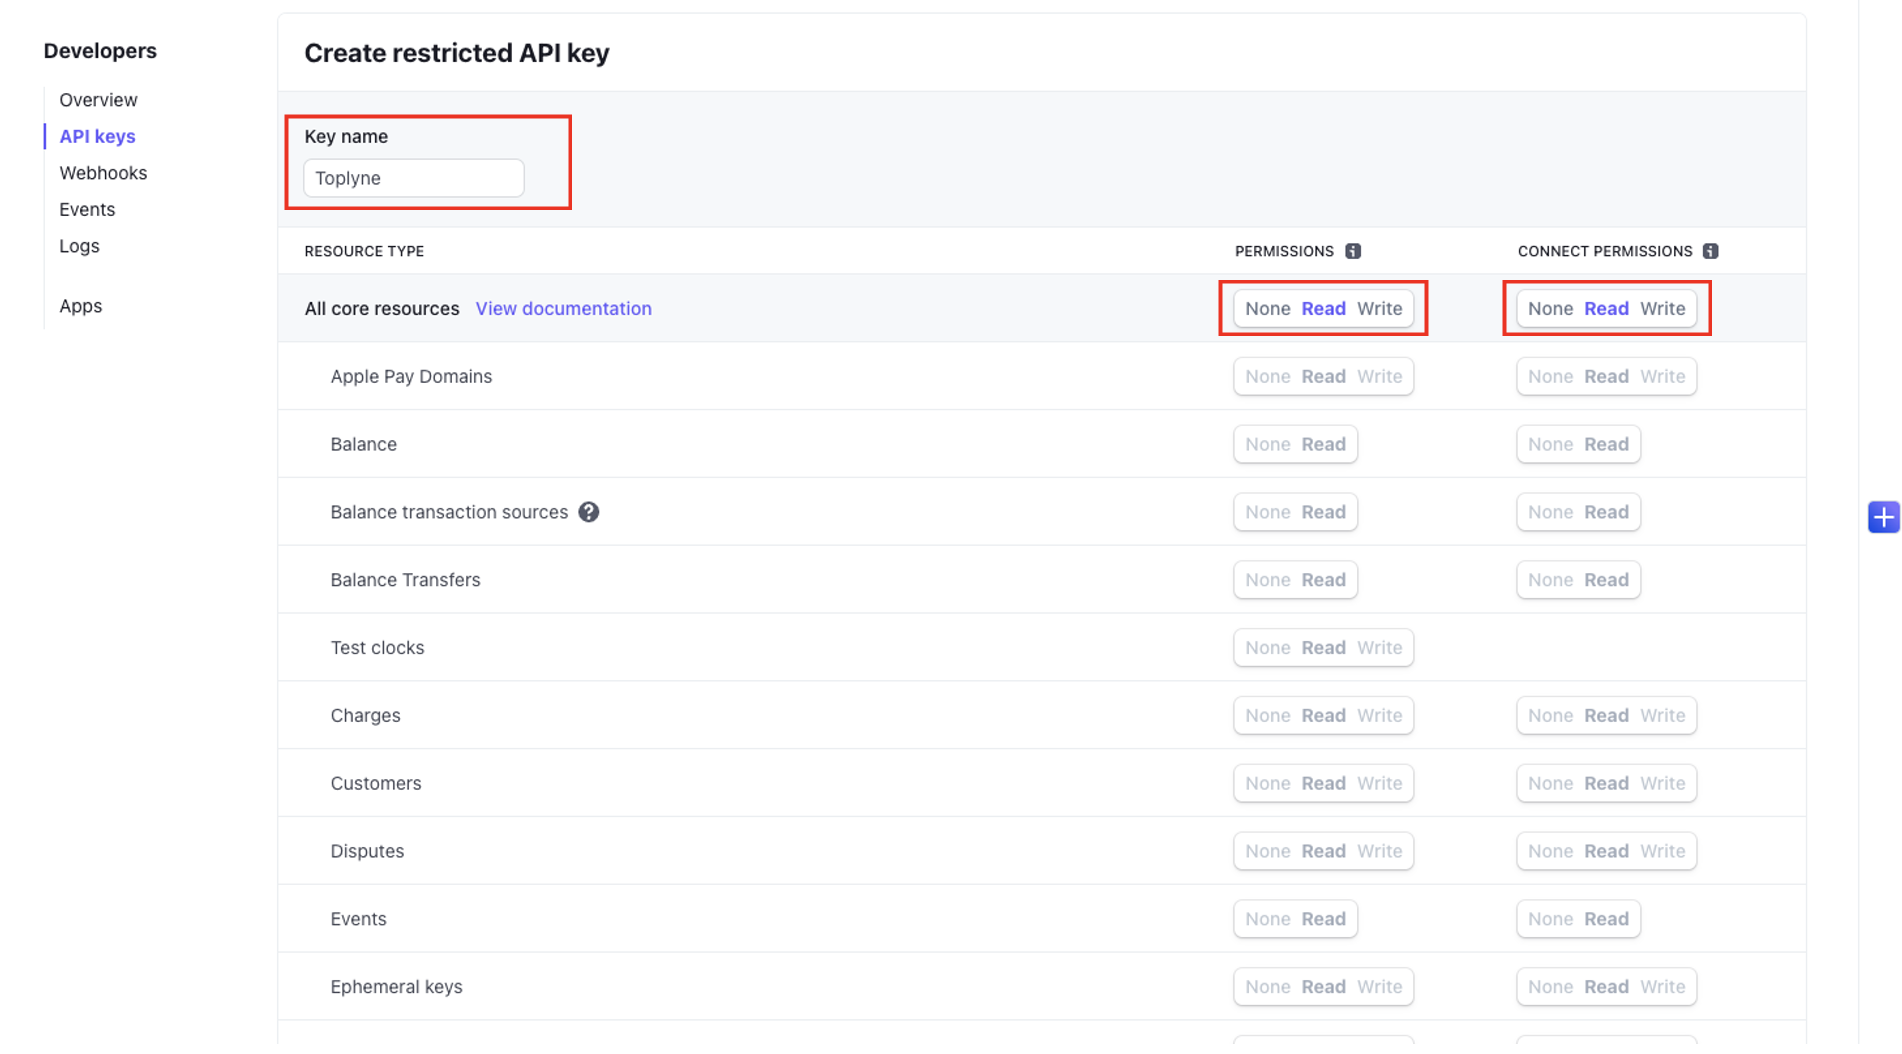Go to Webhooks section
Viewport: 1902px width, 1054px height.
pyautogui.click(x=103, y=173)
